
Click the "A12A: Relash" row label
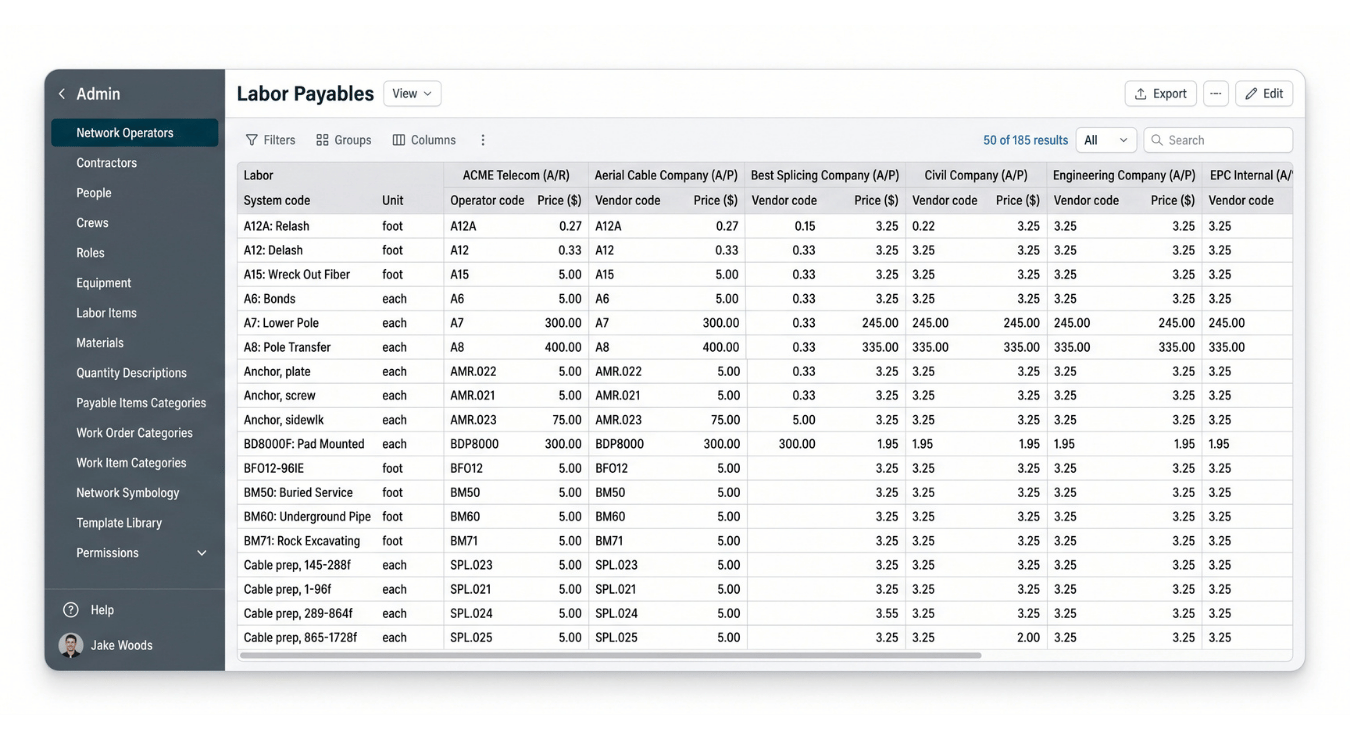click(276, 226)
